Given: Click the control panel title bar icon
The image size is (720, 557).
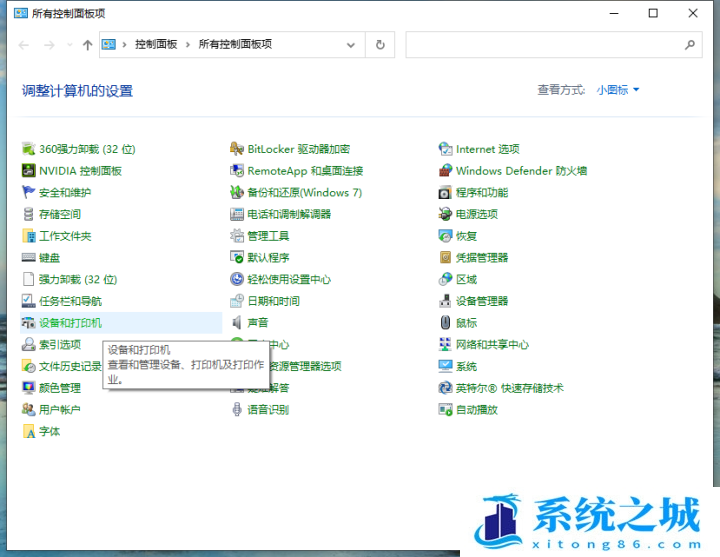Looking at the screenshot, I should click(21, 13).
